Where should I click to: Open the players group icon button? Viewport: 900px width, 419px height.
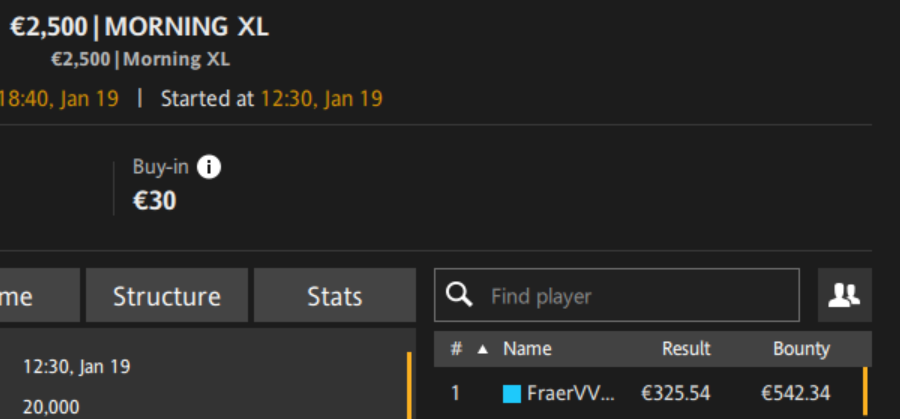point(844,295)
